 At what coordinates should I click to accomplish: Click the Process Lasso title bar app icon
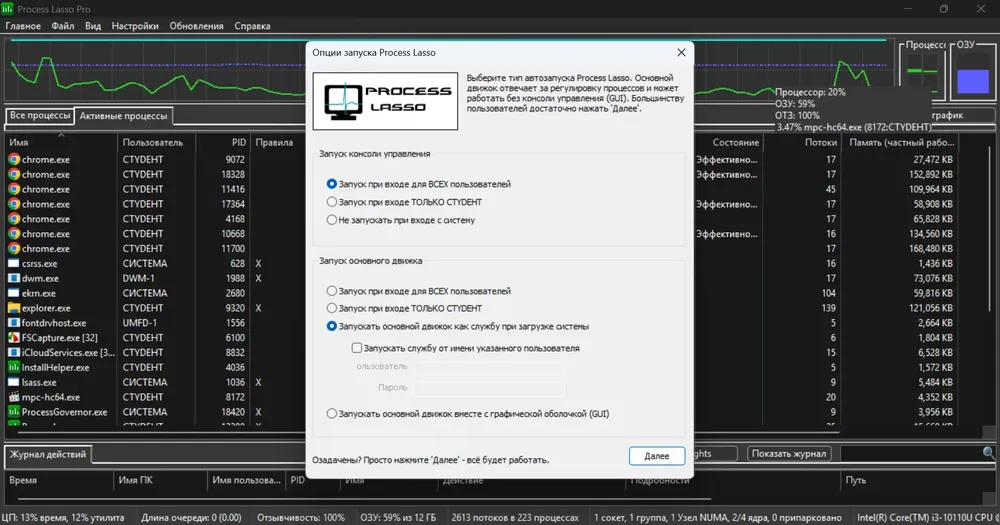(x=7, y=8)
